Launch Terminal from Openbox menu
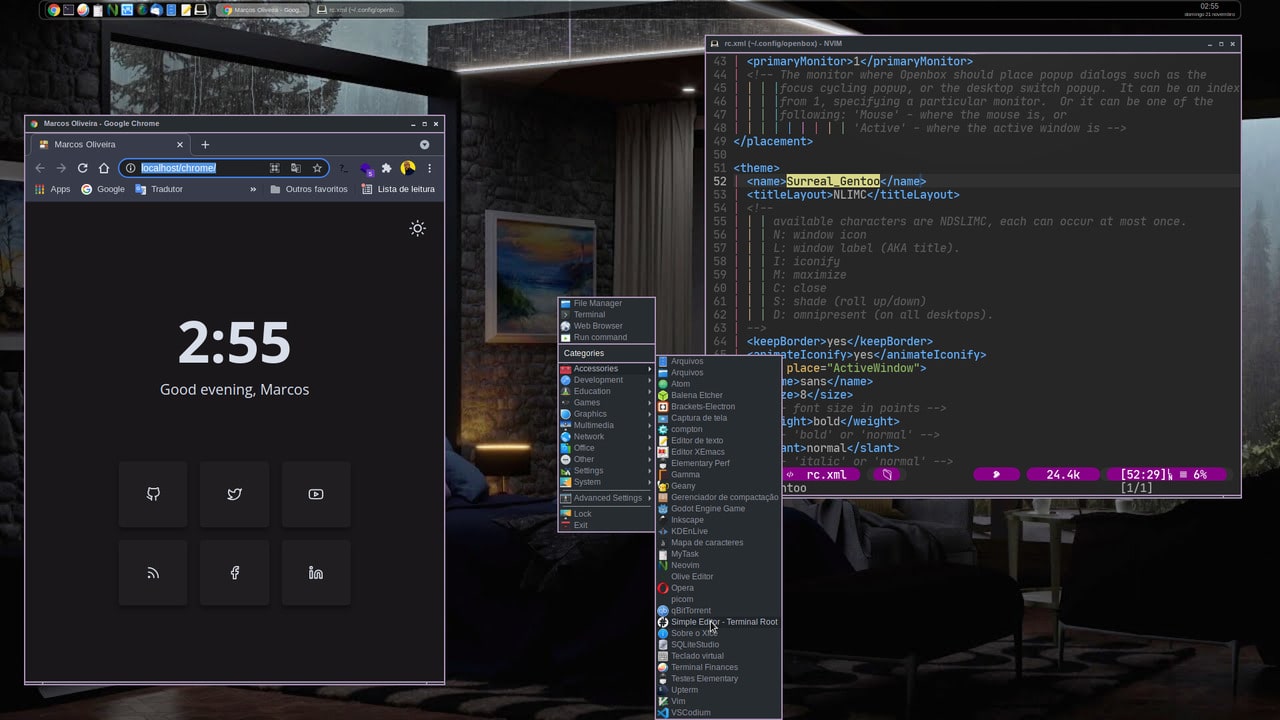The height and width of the screenshot is (720, 1280). pos(606,315)
